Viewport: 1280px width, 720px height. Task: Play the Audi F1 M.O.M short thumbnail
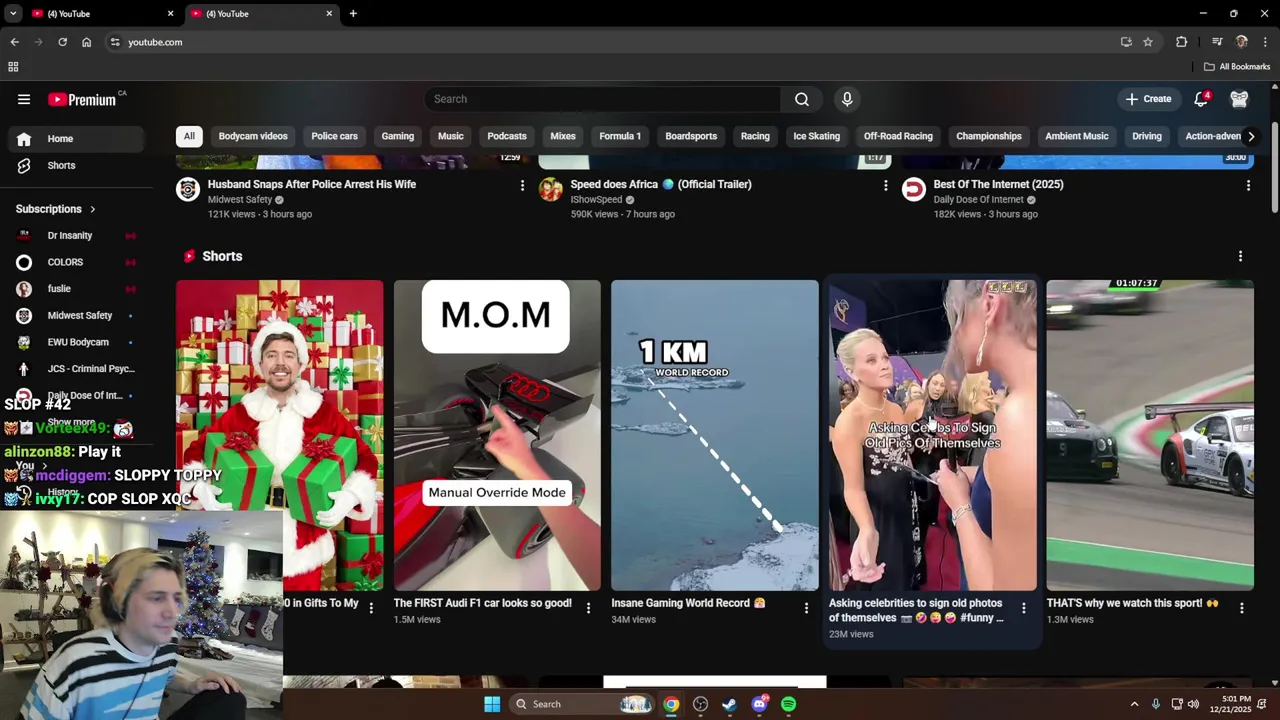point(497,435)
